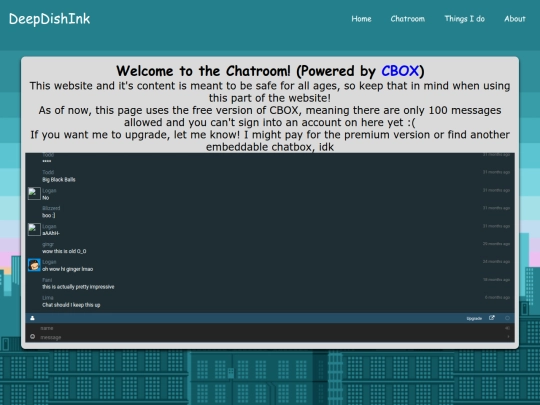Image resolution: width=540 pixels, height=405 pixels.
Task: Click the message 'boo :]'
Action: 49,216
